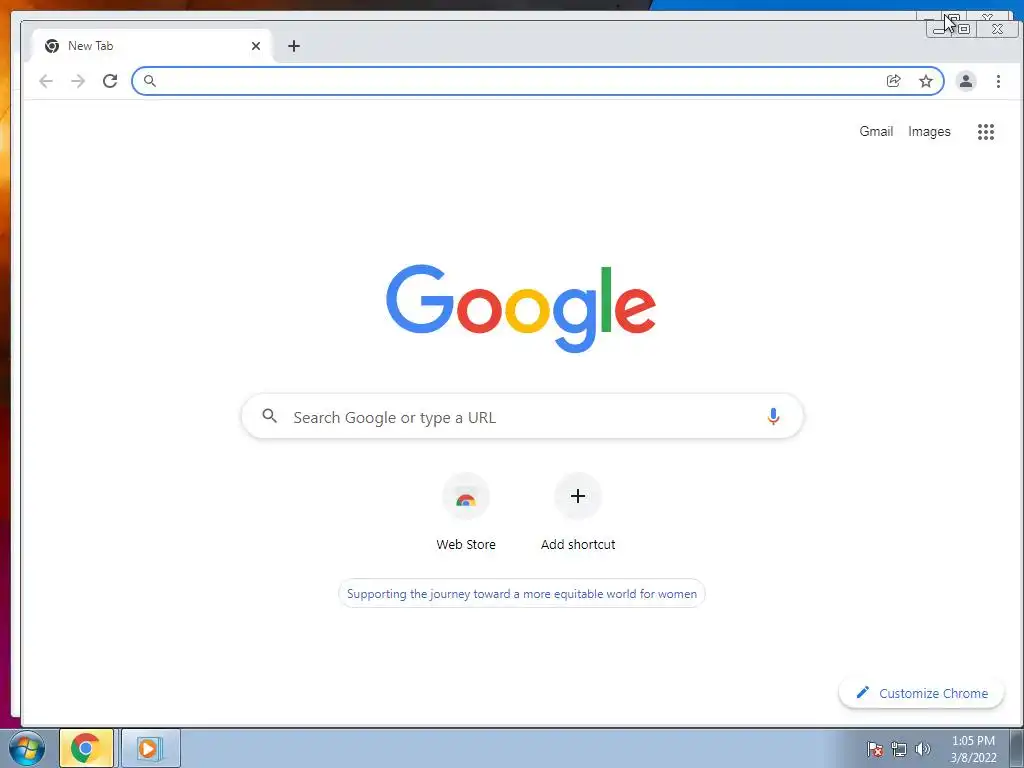Image resolution: width=1024 pixels, height=768 pixels.
Task: Bookmark this tab with the star icon
Action: coord(925,81)
